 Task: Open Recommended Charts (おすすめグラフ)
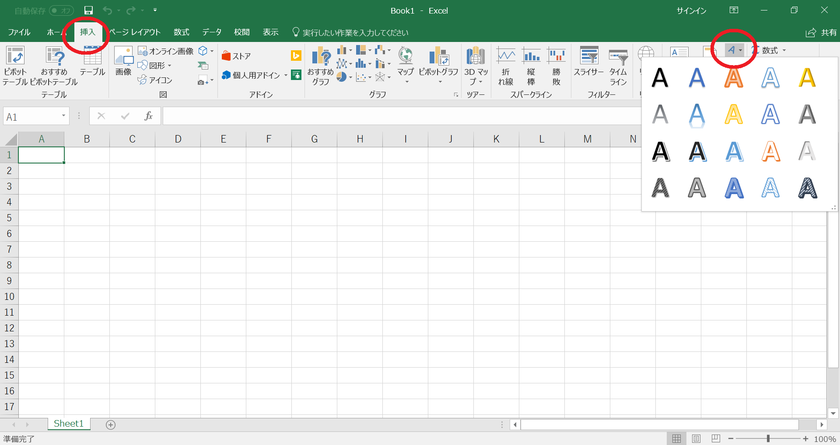(320, 65)
